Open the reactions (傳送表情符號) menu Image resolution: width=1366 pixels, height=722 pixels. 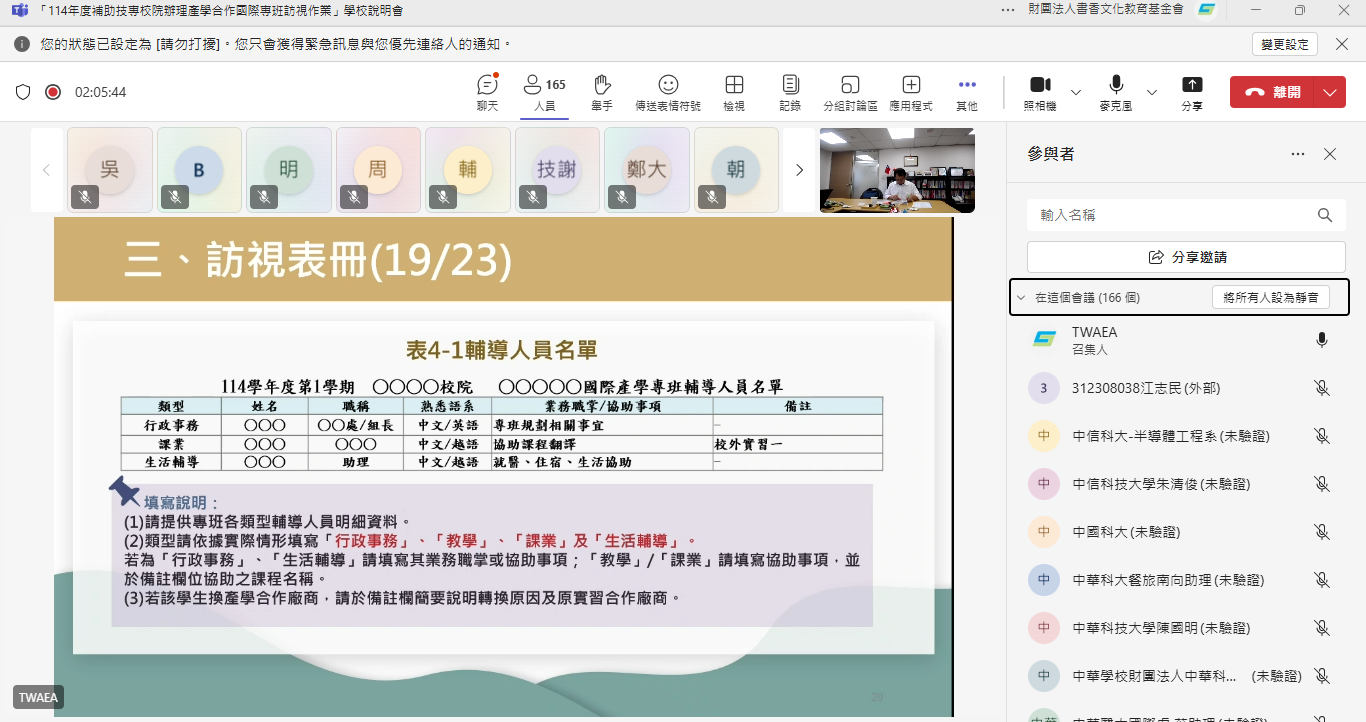coord(667,91)
